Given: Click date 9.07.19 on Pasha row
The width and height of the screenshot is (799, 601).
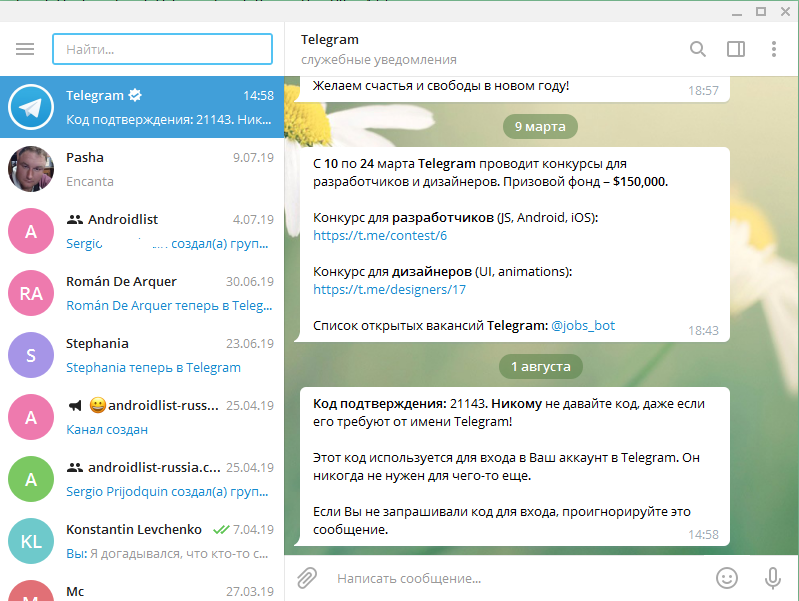Looking at the screenshot, I should pyautogui.click(x=253, y=158).
